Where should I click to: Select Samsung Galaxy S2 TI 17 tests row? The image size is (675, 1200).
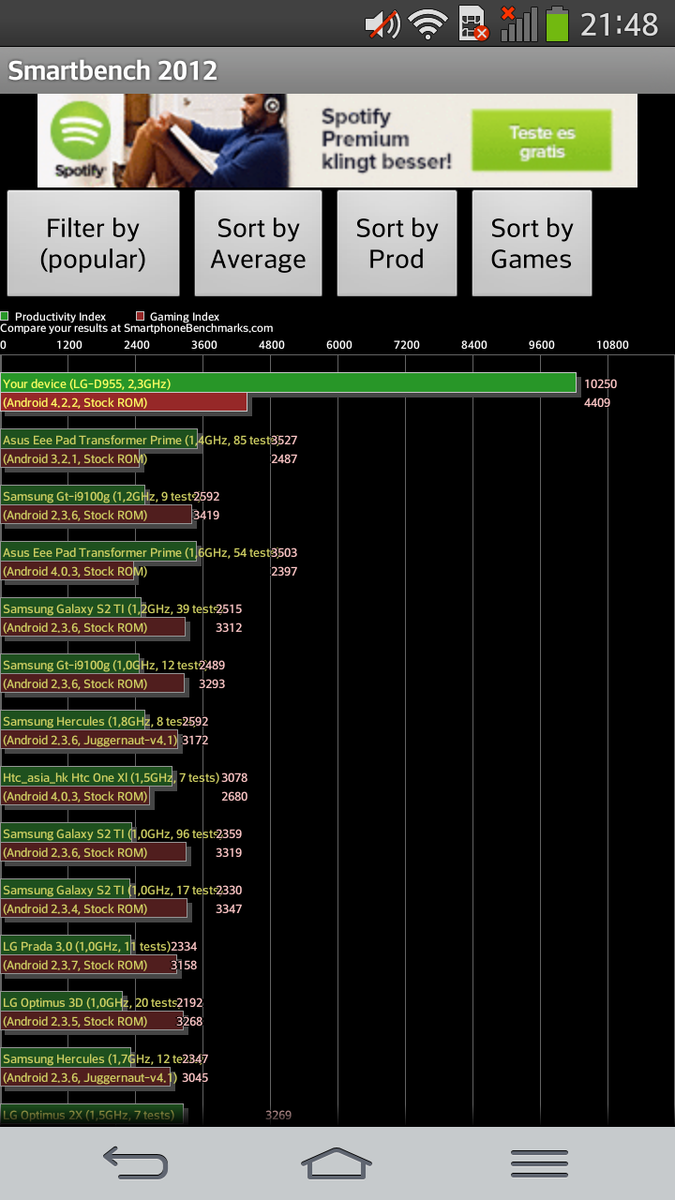point(122,899)
